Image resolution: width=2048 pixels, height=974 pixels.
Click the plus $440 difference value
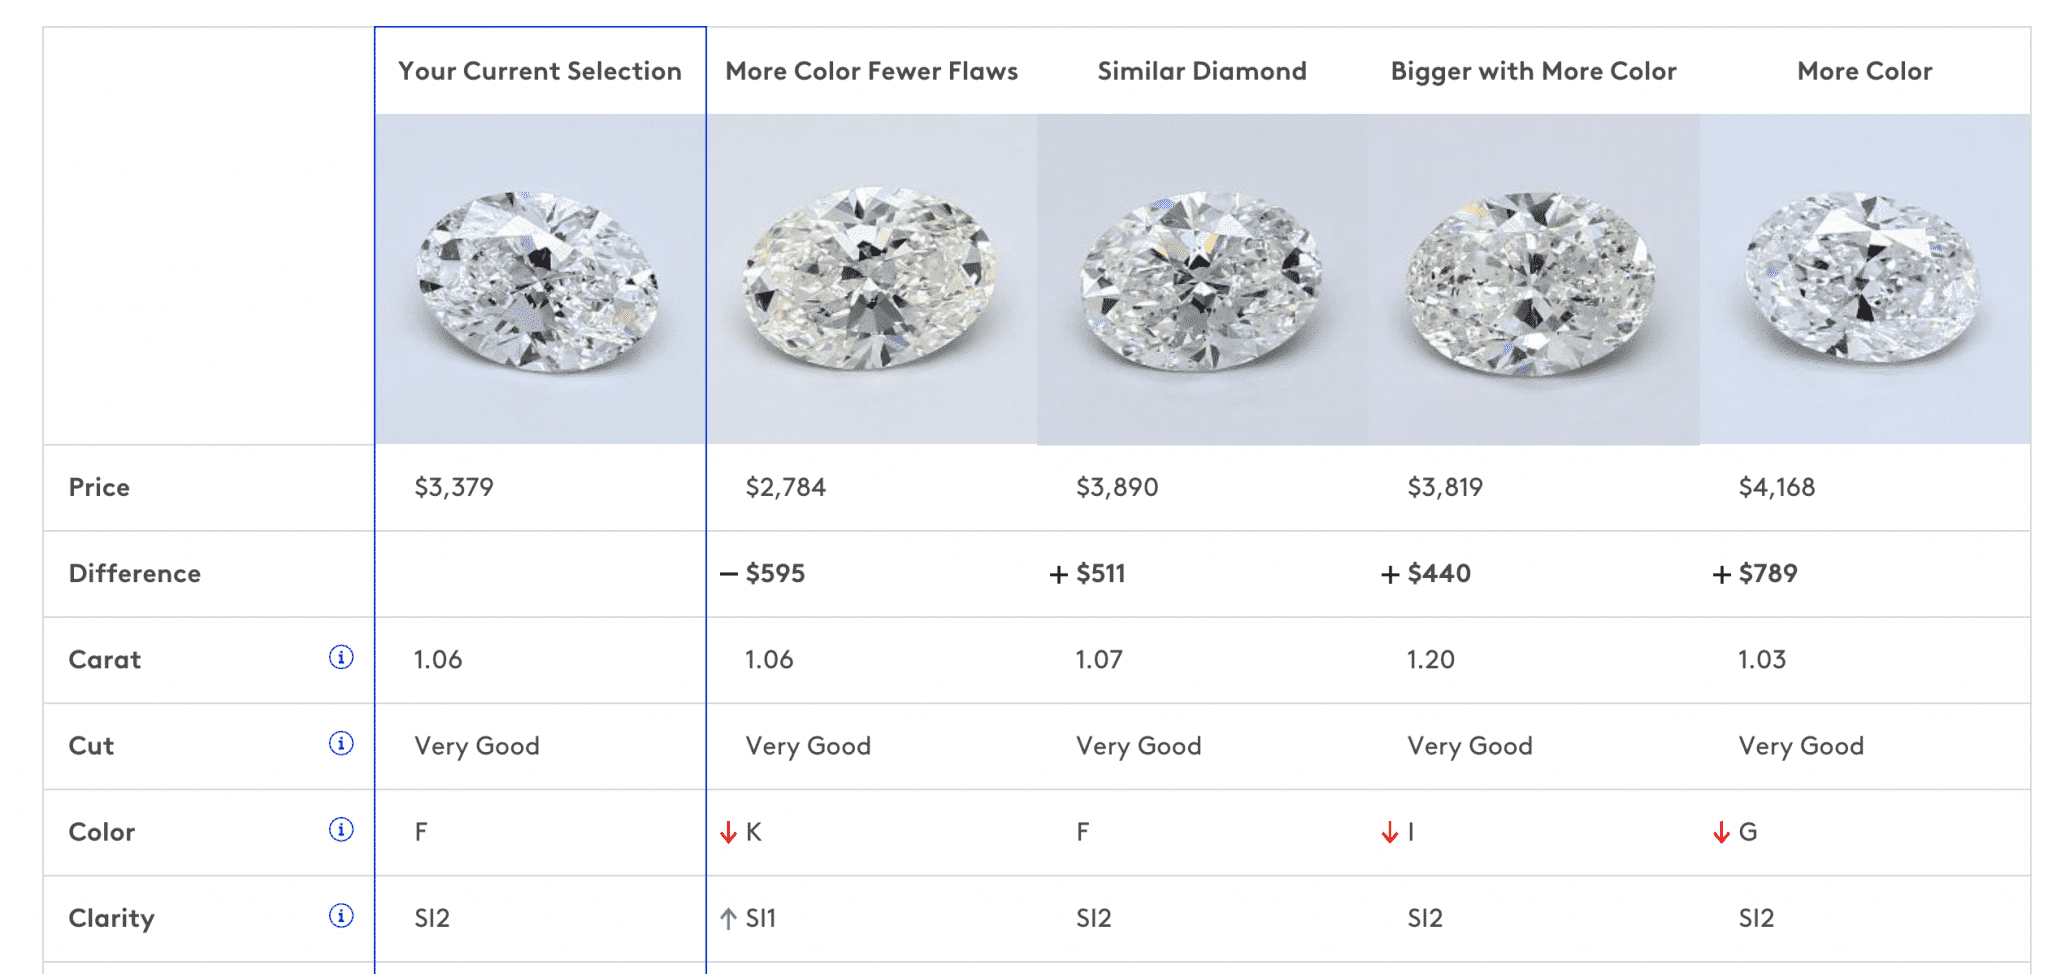click(1429, 573)
